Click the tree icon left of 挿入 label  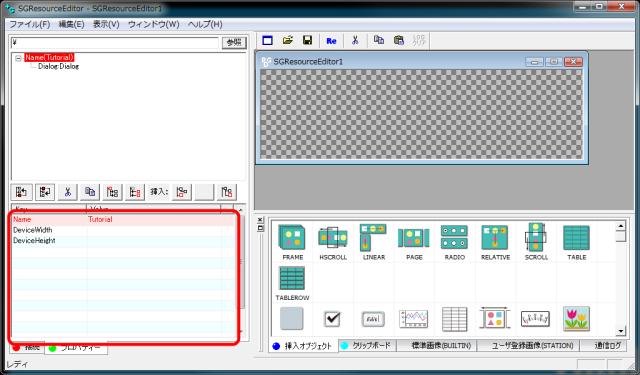[x=135, y=192]
